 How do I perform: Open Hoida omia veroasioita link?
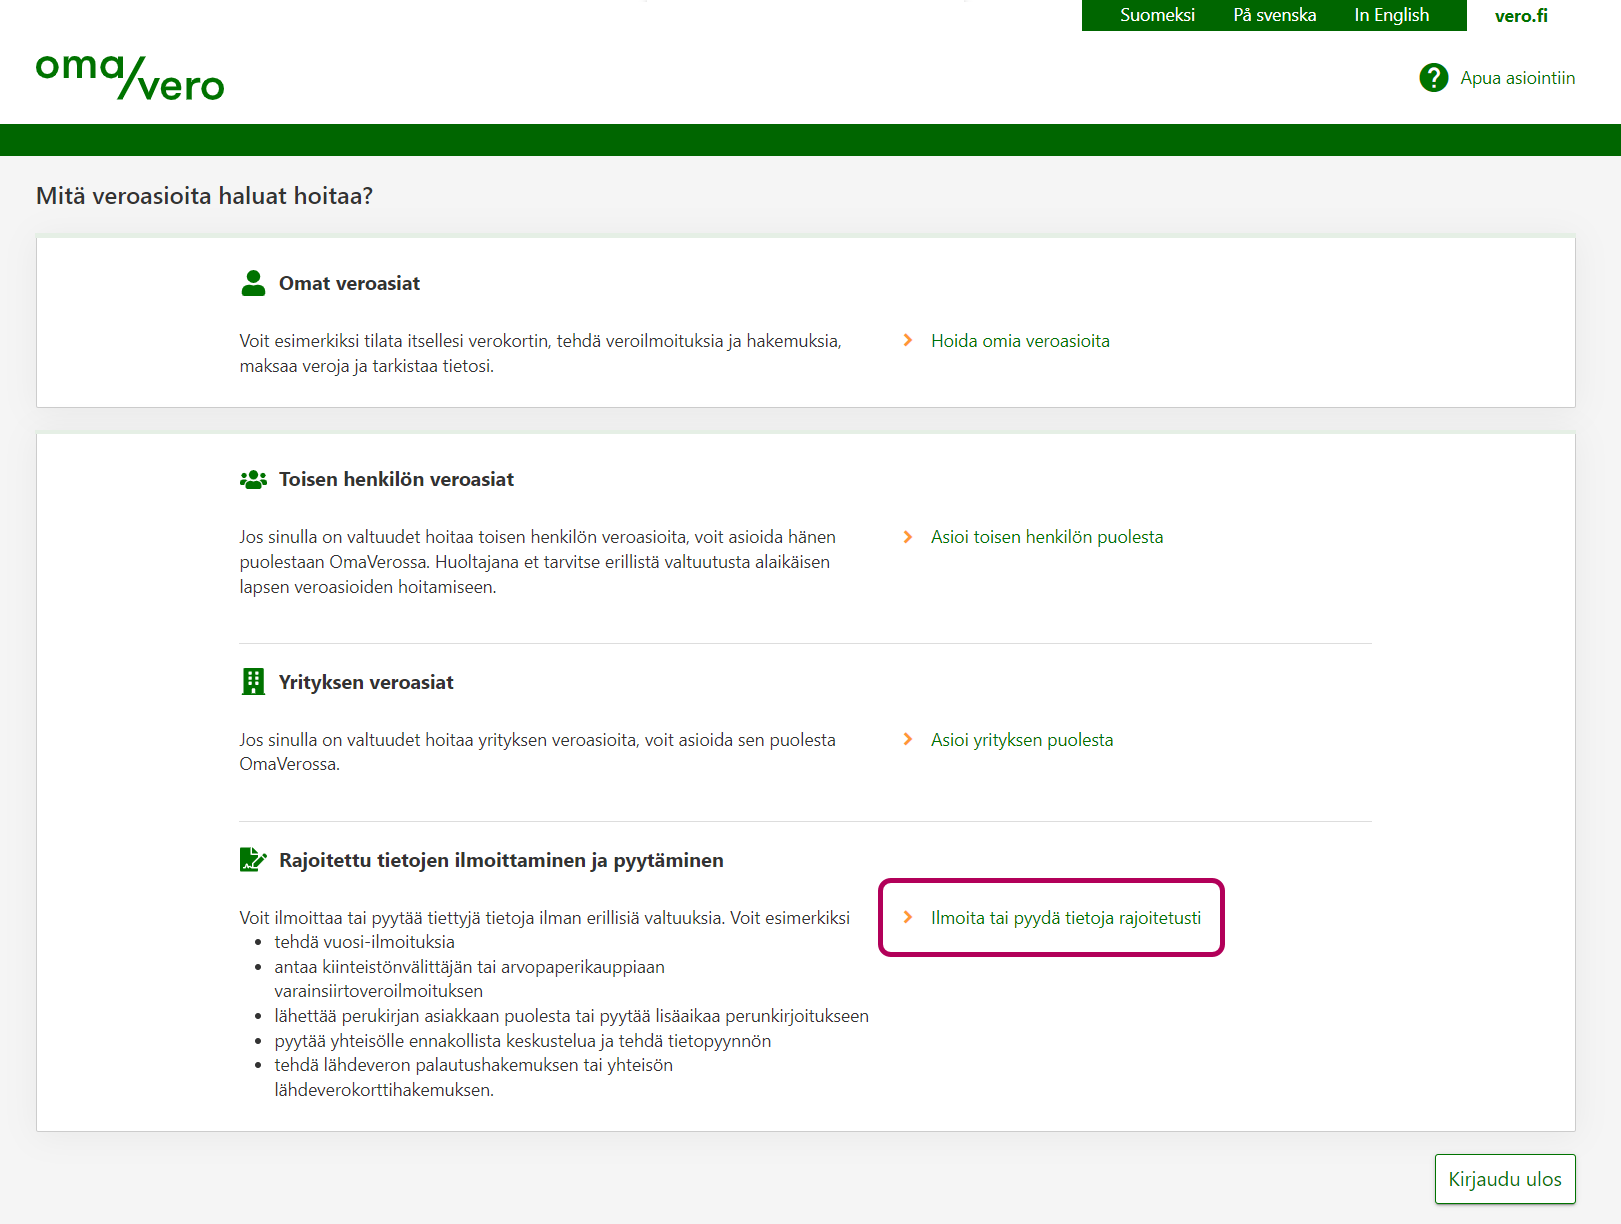pos(1020,341)
